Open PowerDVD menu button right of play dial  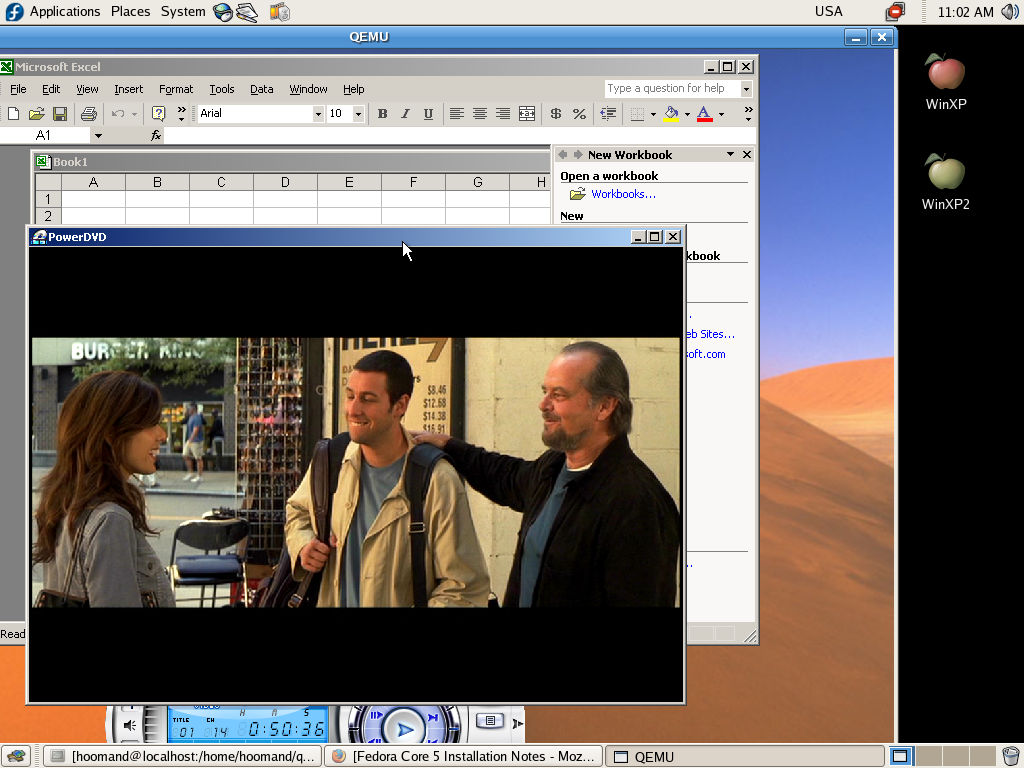[490, 720]
